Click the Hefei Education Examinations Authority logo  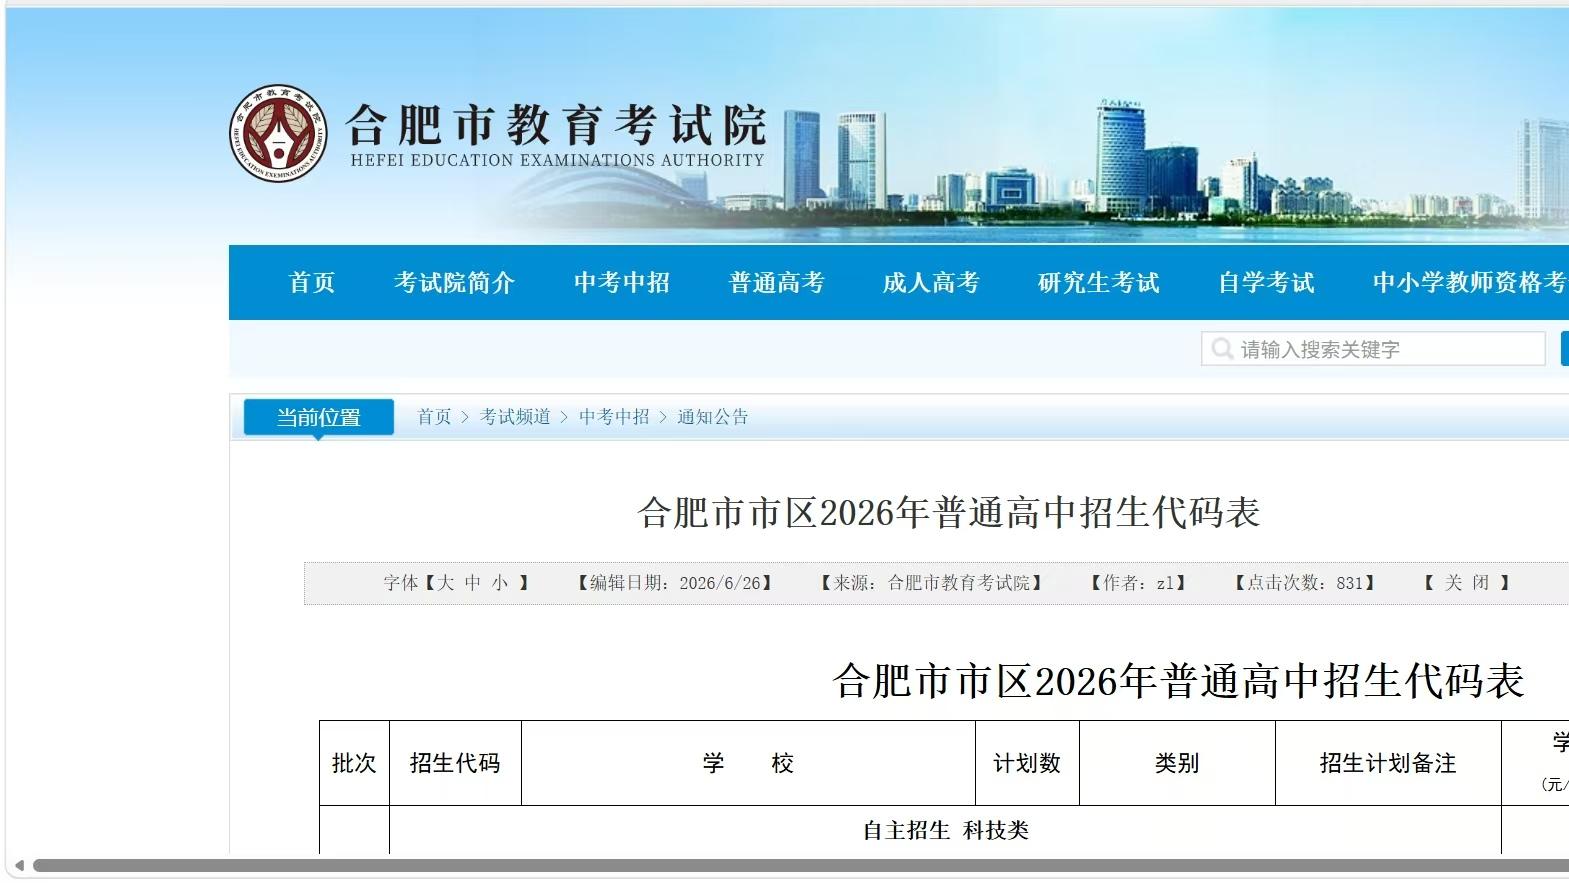click(278, 133)
